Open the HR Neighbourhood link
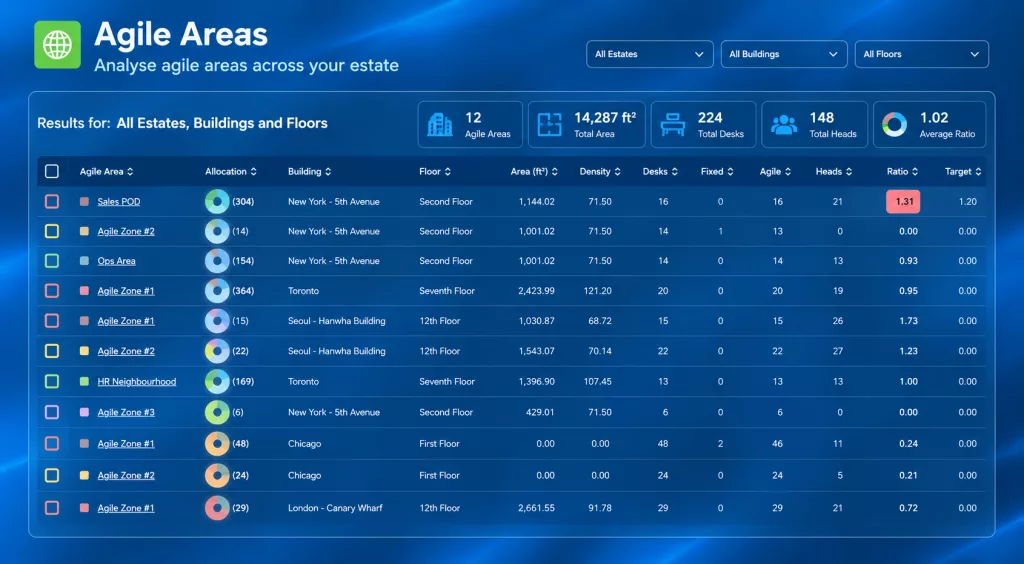The height and width of the screenshot is (564, 1024). tap(136, 381)
